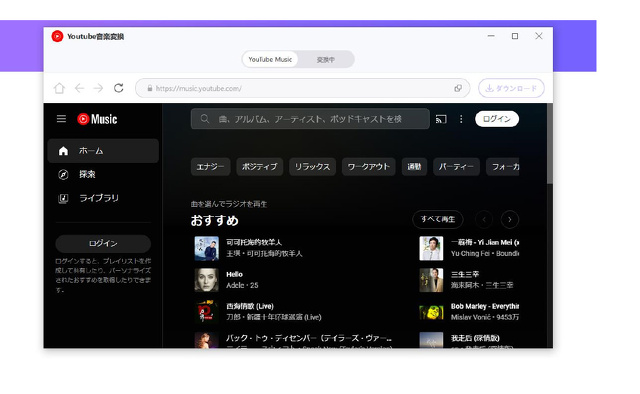Minimize the Youtube音楽変換 window
Screen dimensions: 640x394
point(491,36)
